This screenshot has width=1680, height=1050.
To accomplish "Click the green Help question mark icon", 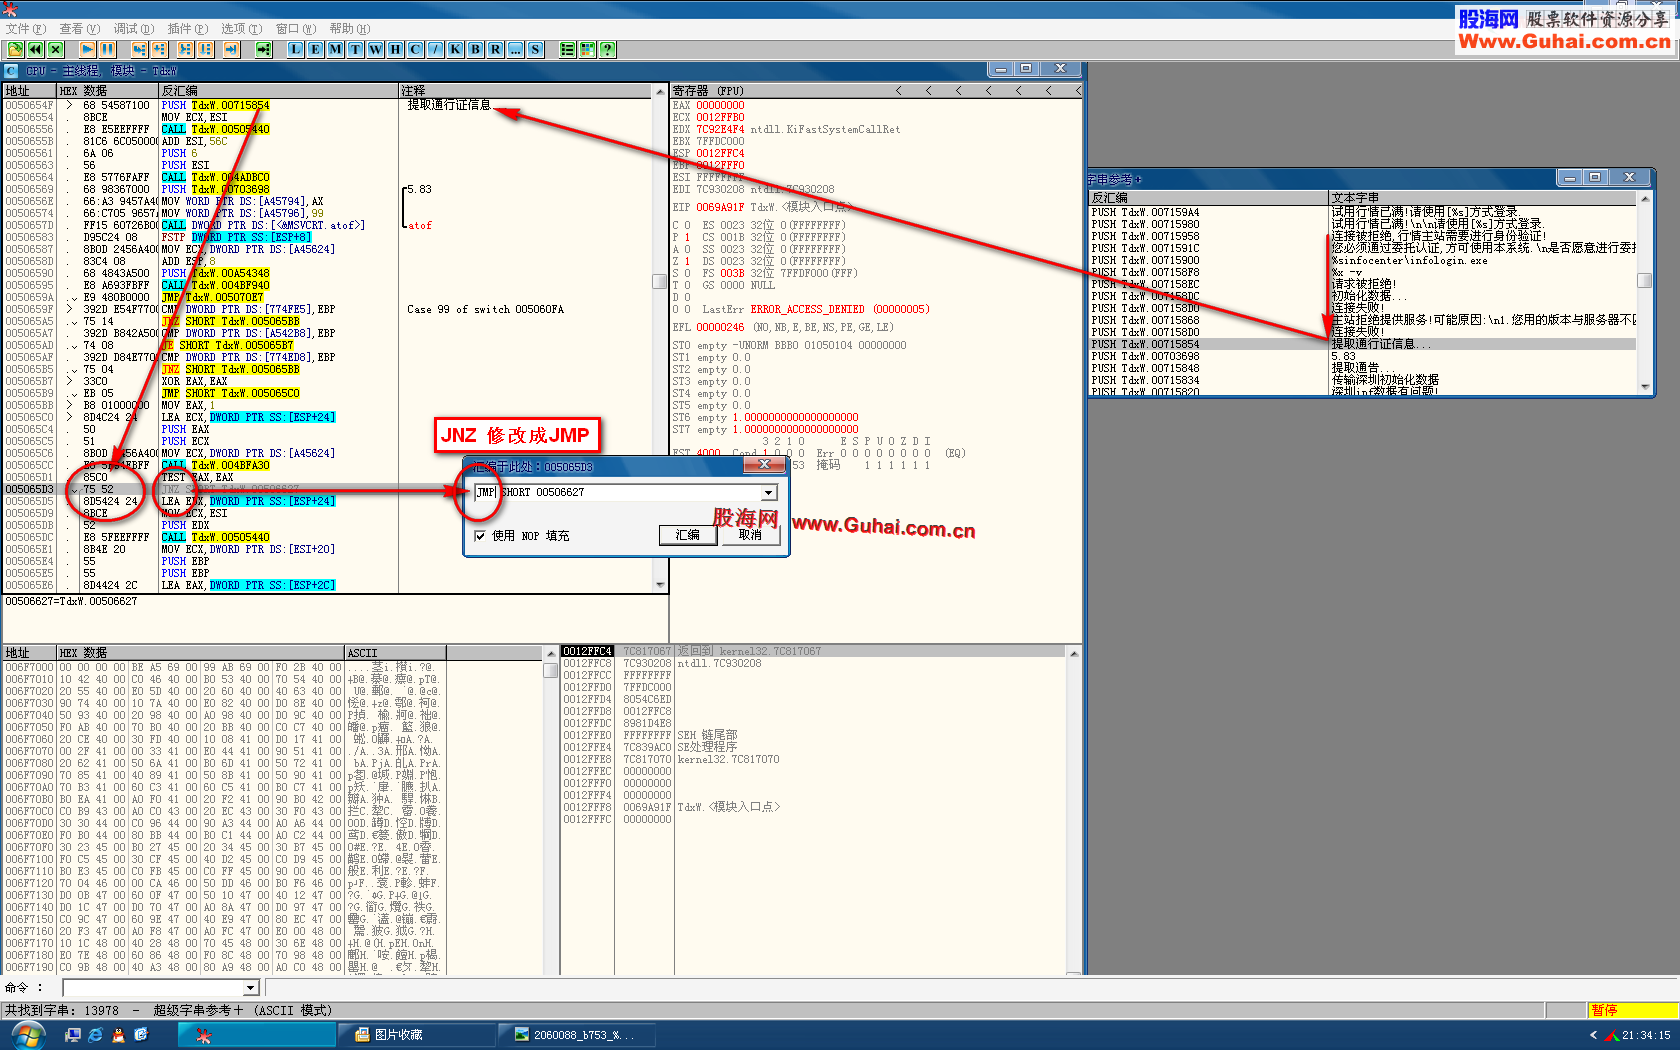I will click(x=608, y=49).
